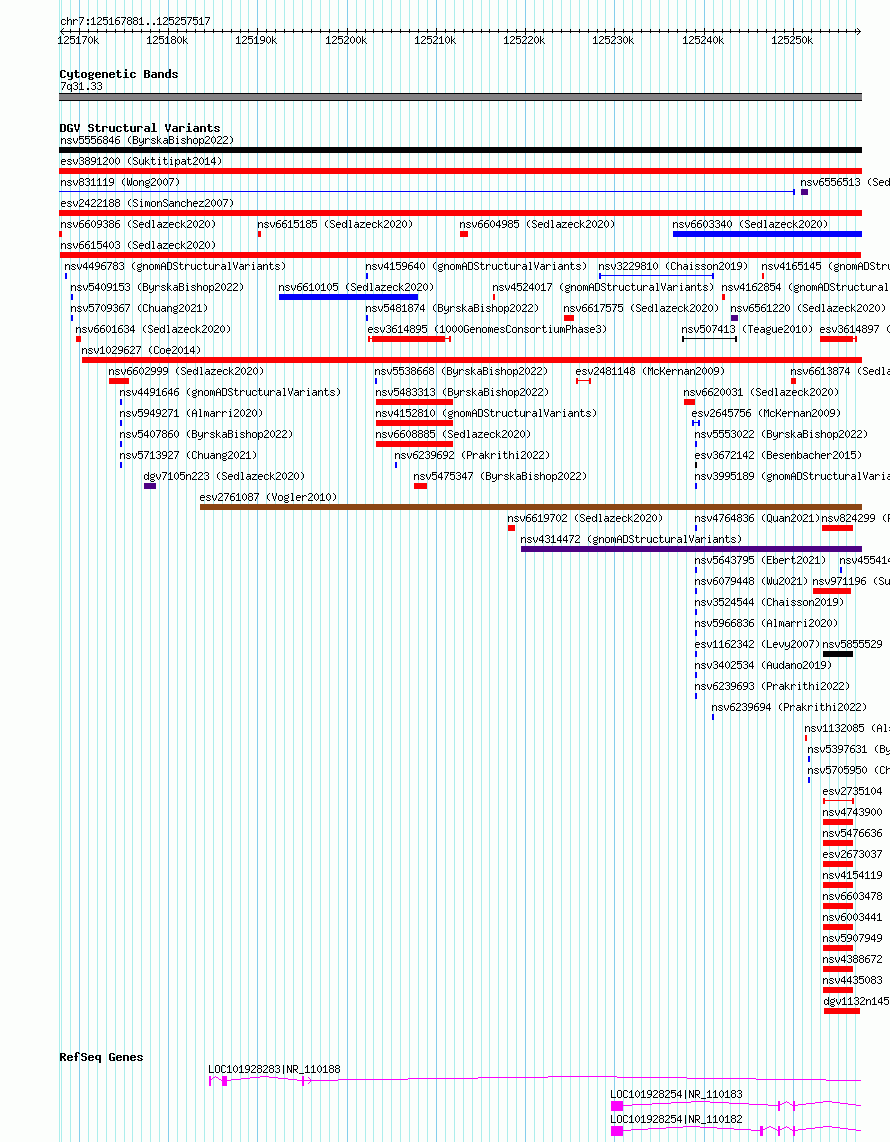The image size is (890, 1142).
Task: Click the nsv5409153 (ByrskaBishop2022) label
Action: [157, 288]
